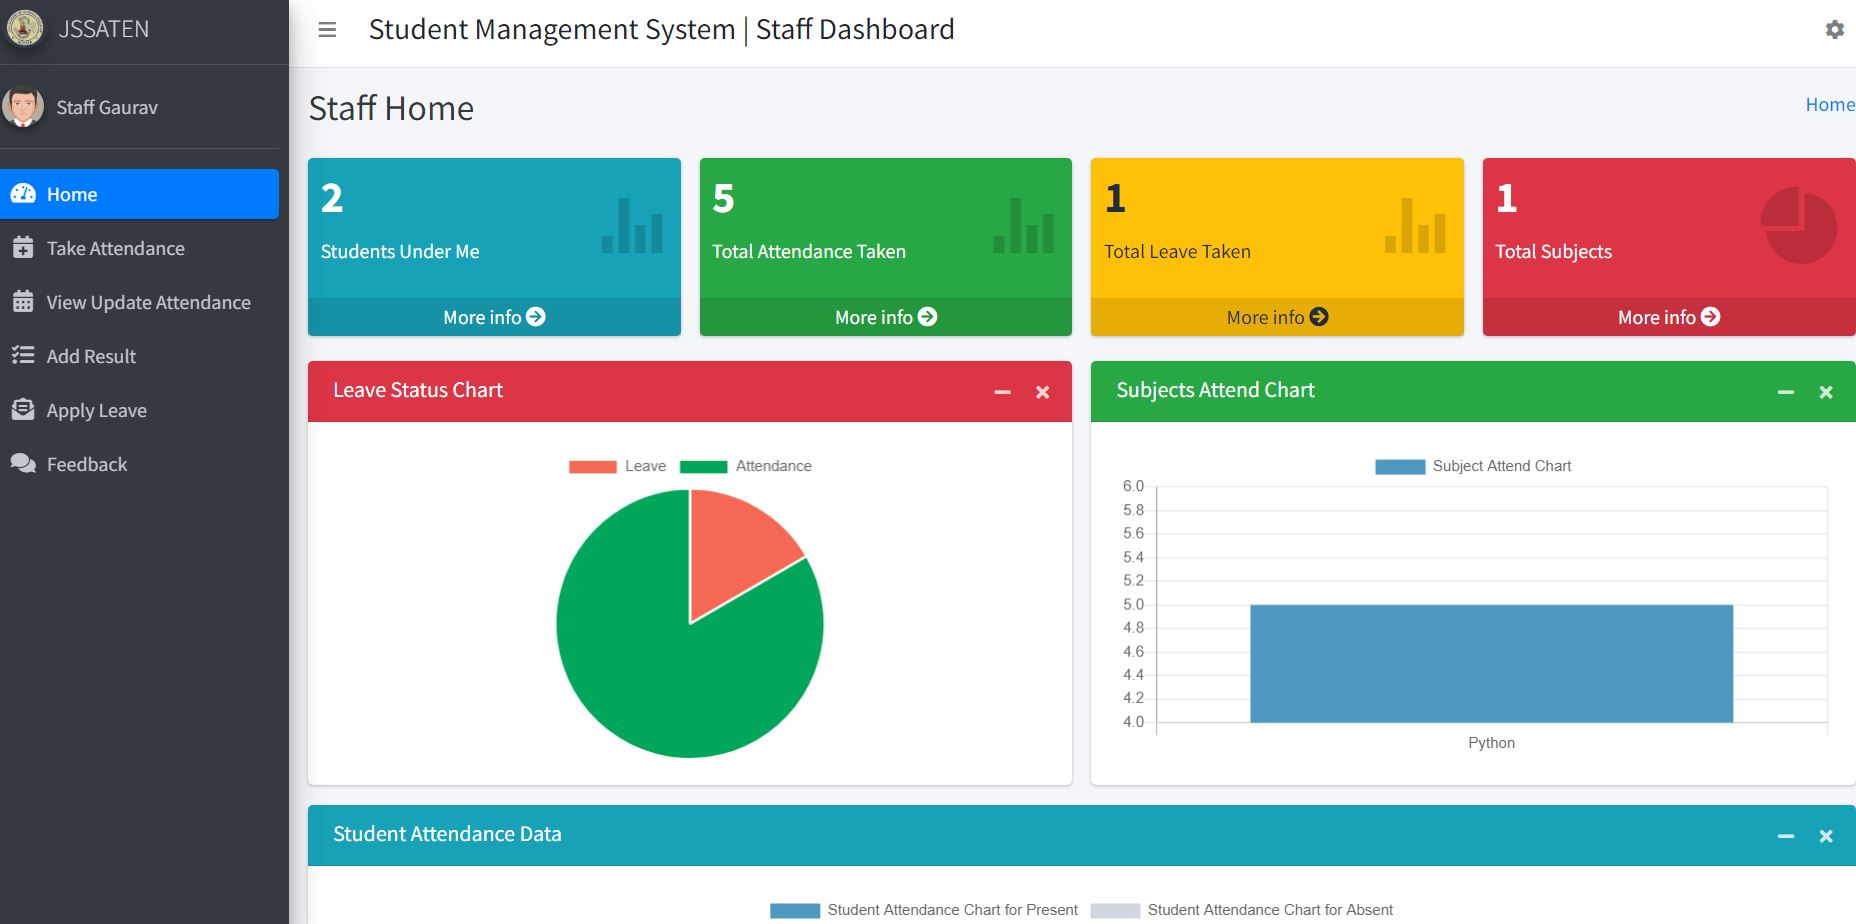This screenshot has width=1856, height=924.
Task: Select the View Update Attendance sidebar icon
Action: click(23, 302)
